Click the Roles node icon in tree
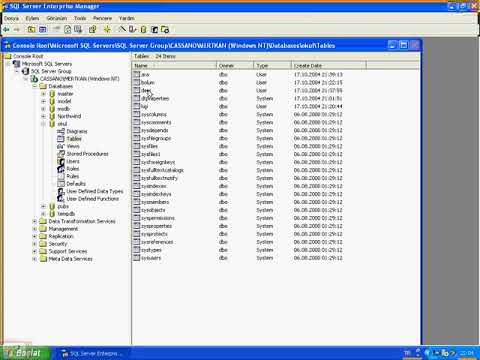 (61, 169)
